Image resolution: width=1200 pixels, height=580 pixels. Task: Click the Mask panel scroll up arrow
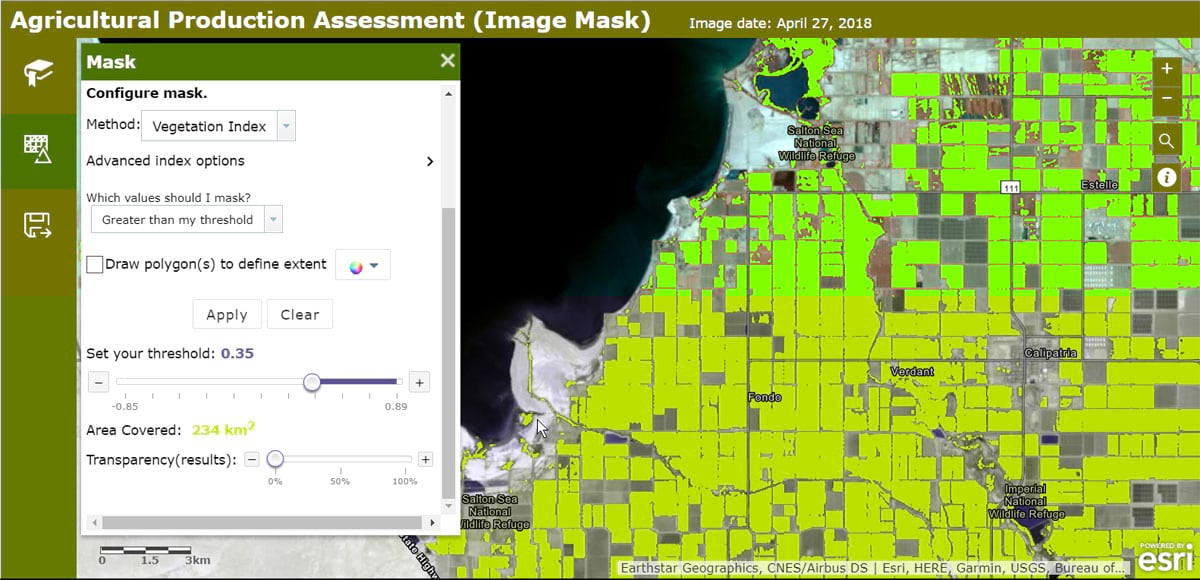click(448, 94)
